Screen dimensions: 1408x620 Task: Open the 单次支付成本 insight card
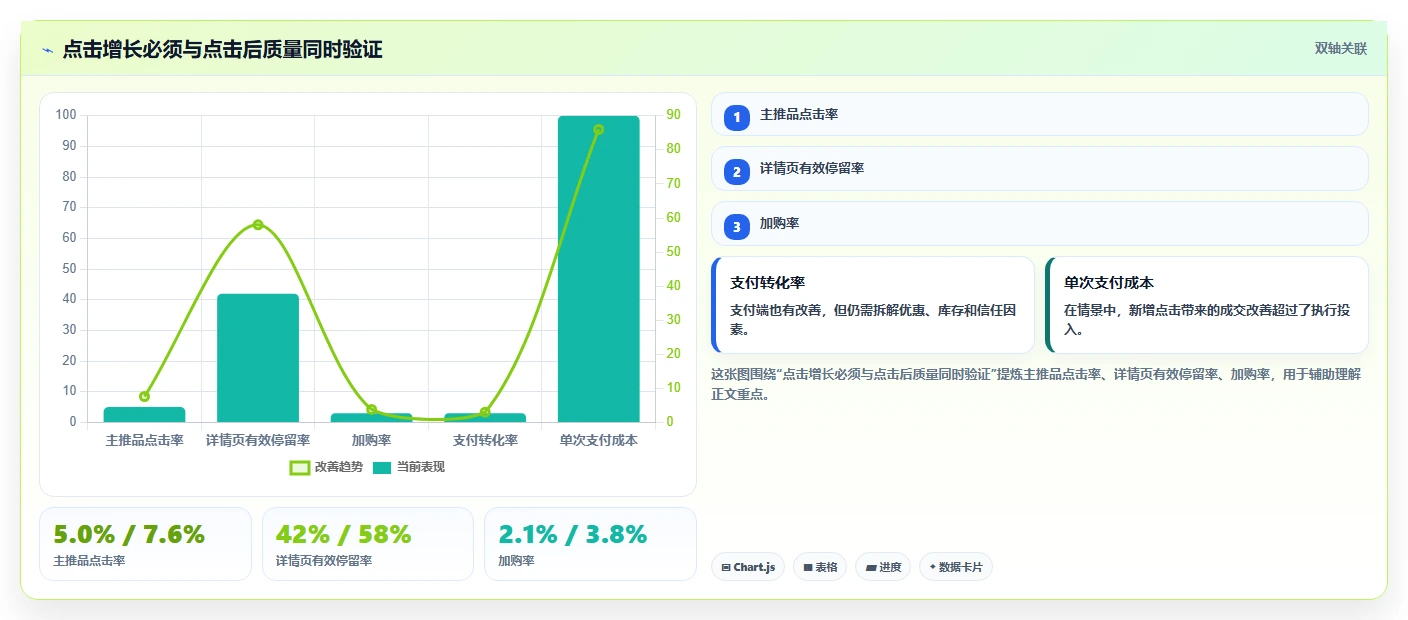(x=1207, y=305)
